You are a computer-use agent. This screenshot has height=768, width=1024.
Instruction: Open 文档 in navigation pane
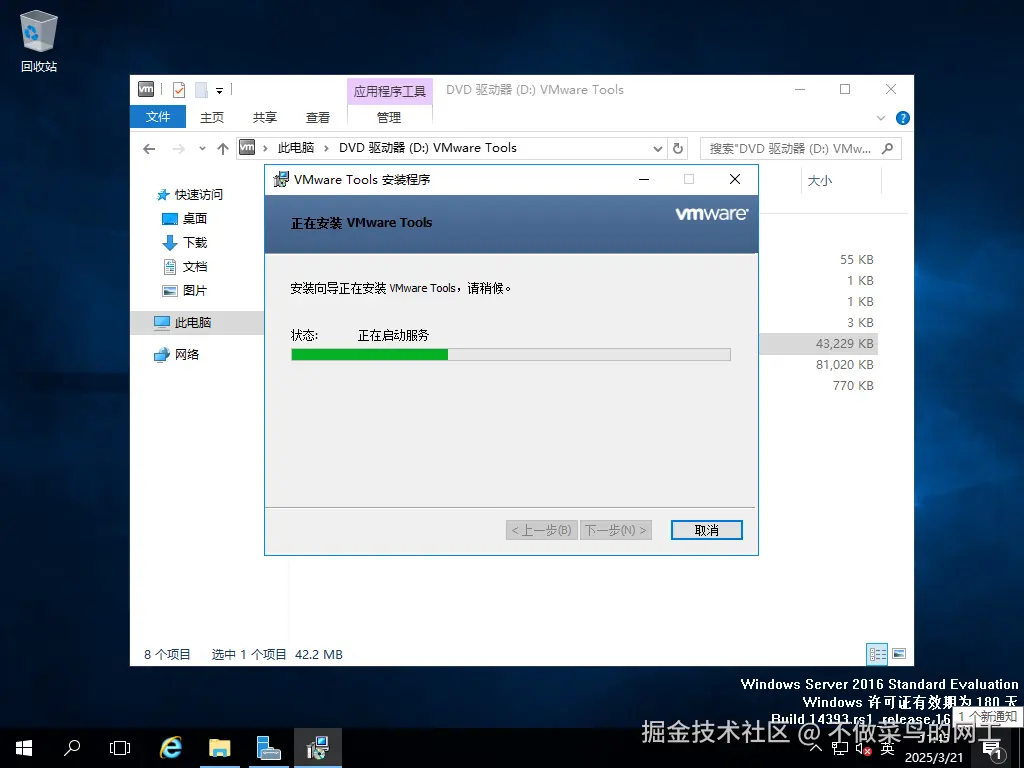tap(184, 266)
